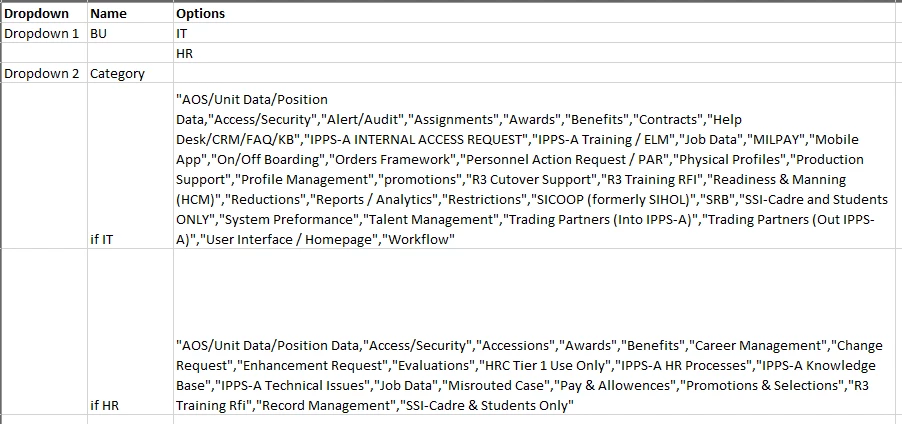
Task: Click the 'Dropdown 2' cell
Action: [x=44, y=73]
